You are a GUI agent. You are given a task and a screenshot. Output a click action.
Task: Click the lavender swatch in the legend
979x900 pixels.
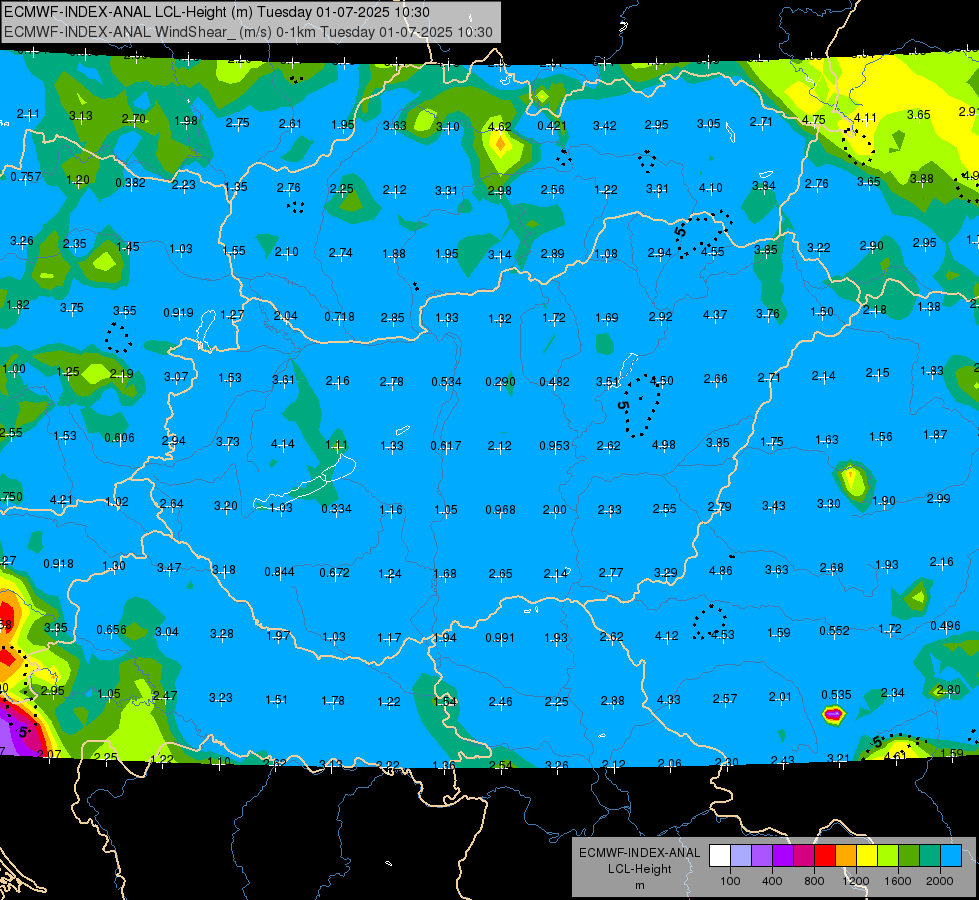coord(741,855)
